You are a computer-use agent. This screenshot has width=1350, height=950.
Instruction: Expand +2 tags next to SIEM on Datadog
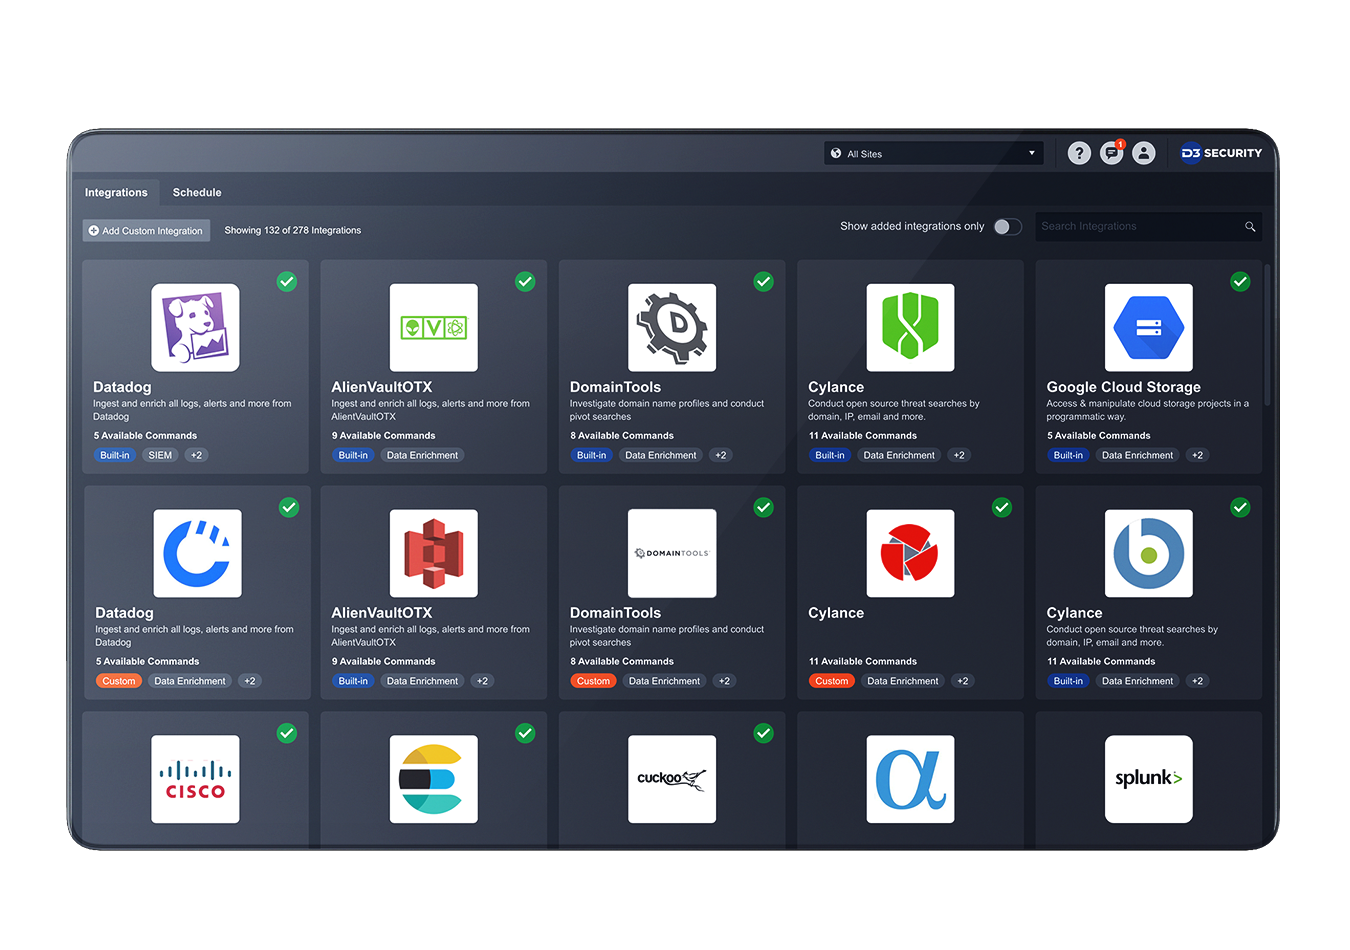tap(197, 455)
